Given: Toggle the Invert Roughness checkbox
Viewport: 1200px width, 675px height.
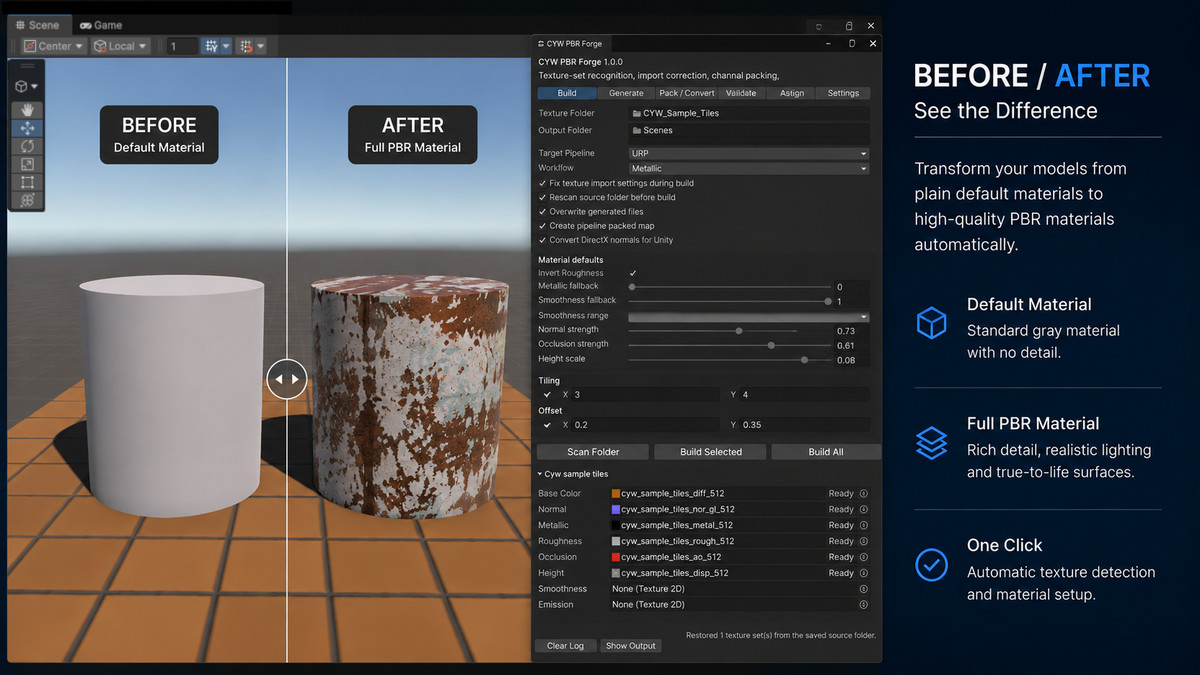Looking at the screenshot, I should pyautogui.click(x=633, y=273).
